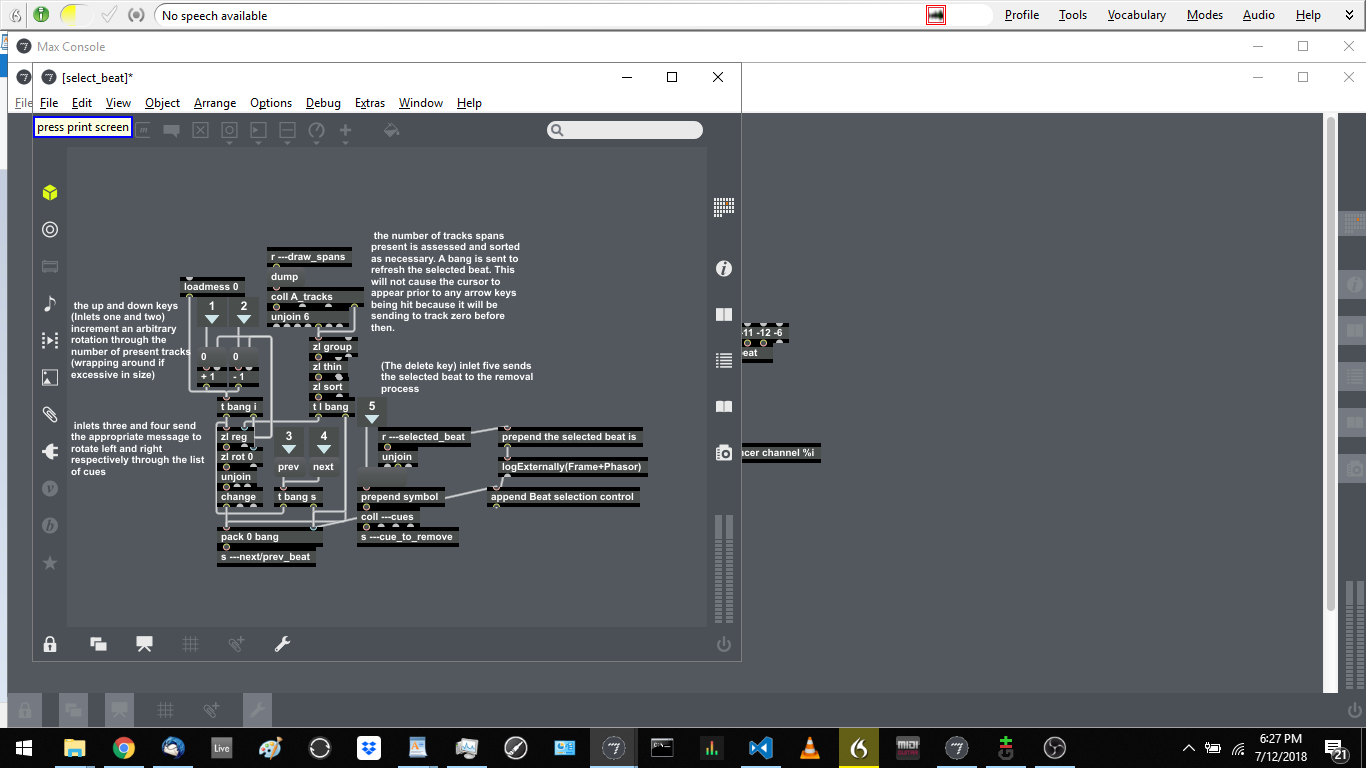Toggle snap to objects in select_beat window
1366x768 pixels.
click(236, 644)
